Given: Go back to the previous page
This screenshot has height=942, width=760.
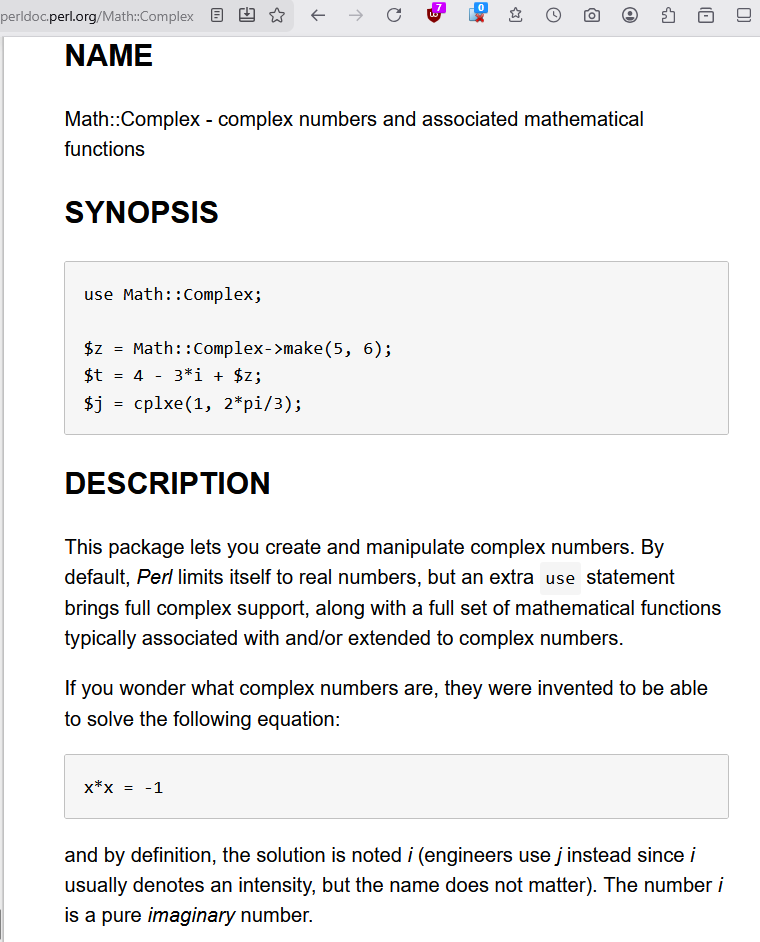Looking at the screenshot, I should pos(316,16).
